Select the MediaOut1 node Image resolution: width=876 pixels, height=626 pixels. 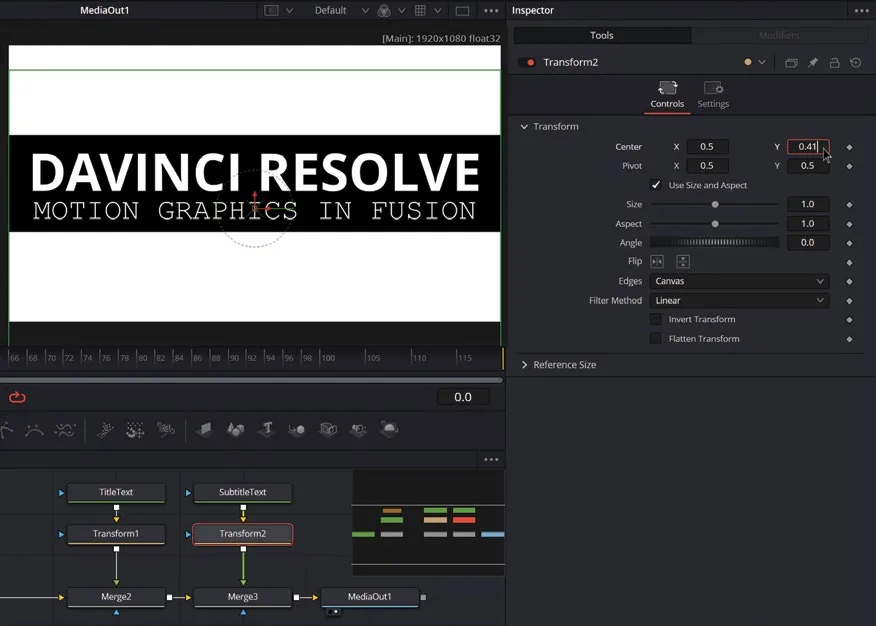click(x=369, y=597)
